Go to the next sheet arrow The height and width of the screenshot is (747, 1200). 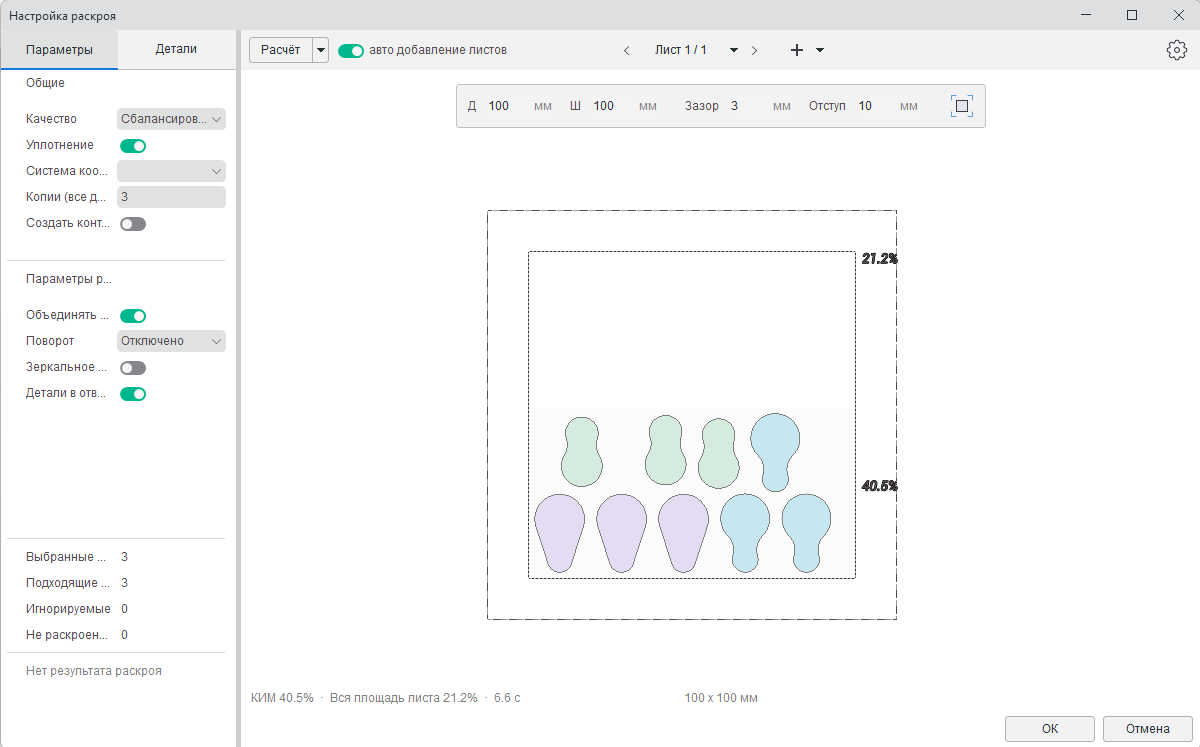(x=754, y=50)
